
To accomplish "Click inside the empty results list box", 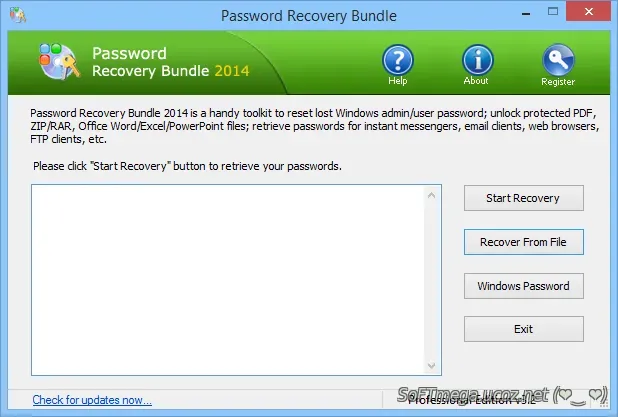I will 228,280.
